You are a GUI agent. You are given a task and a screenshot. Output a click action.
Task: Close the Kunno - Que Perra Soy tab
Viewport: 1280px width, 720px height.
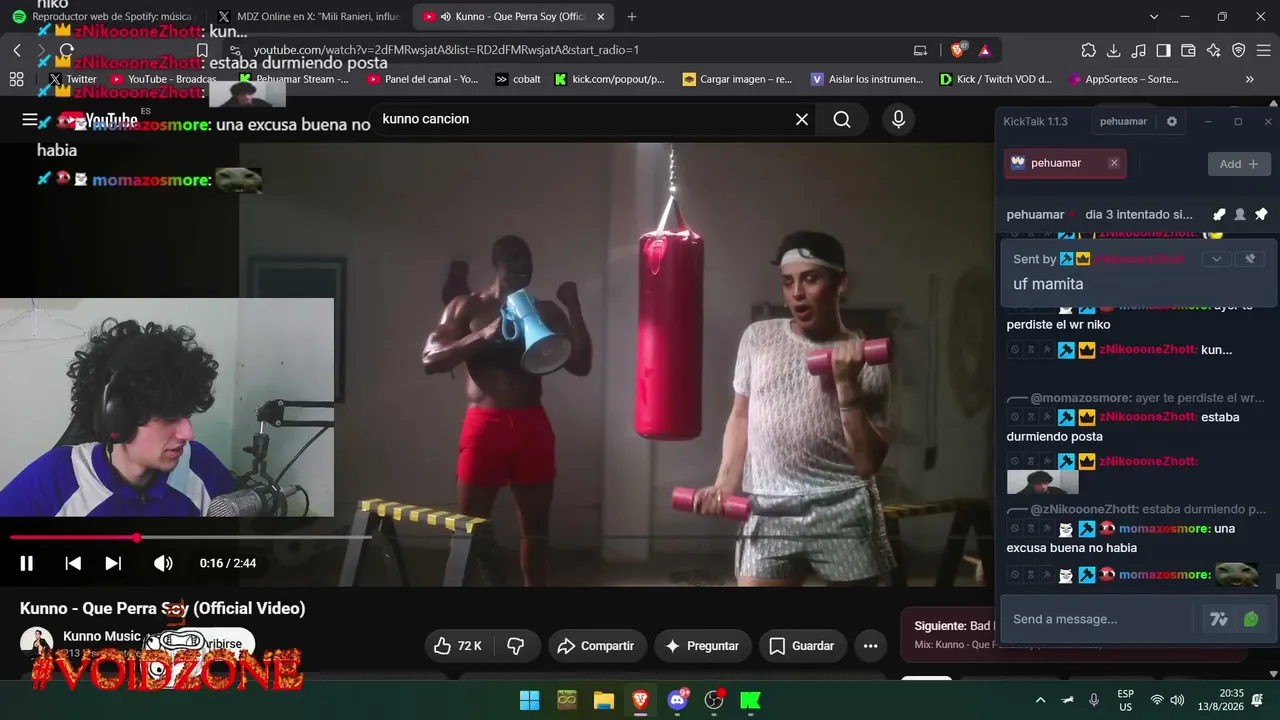pos(601,17)
